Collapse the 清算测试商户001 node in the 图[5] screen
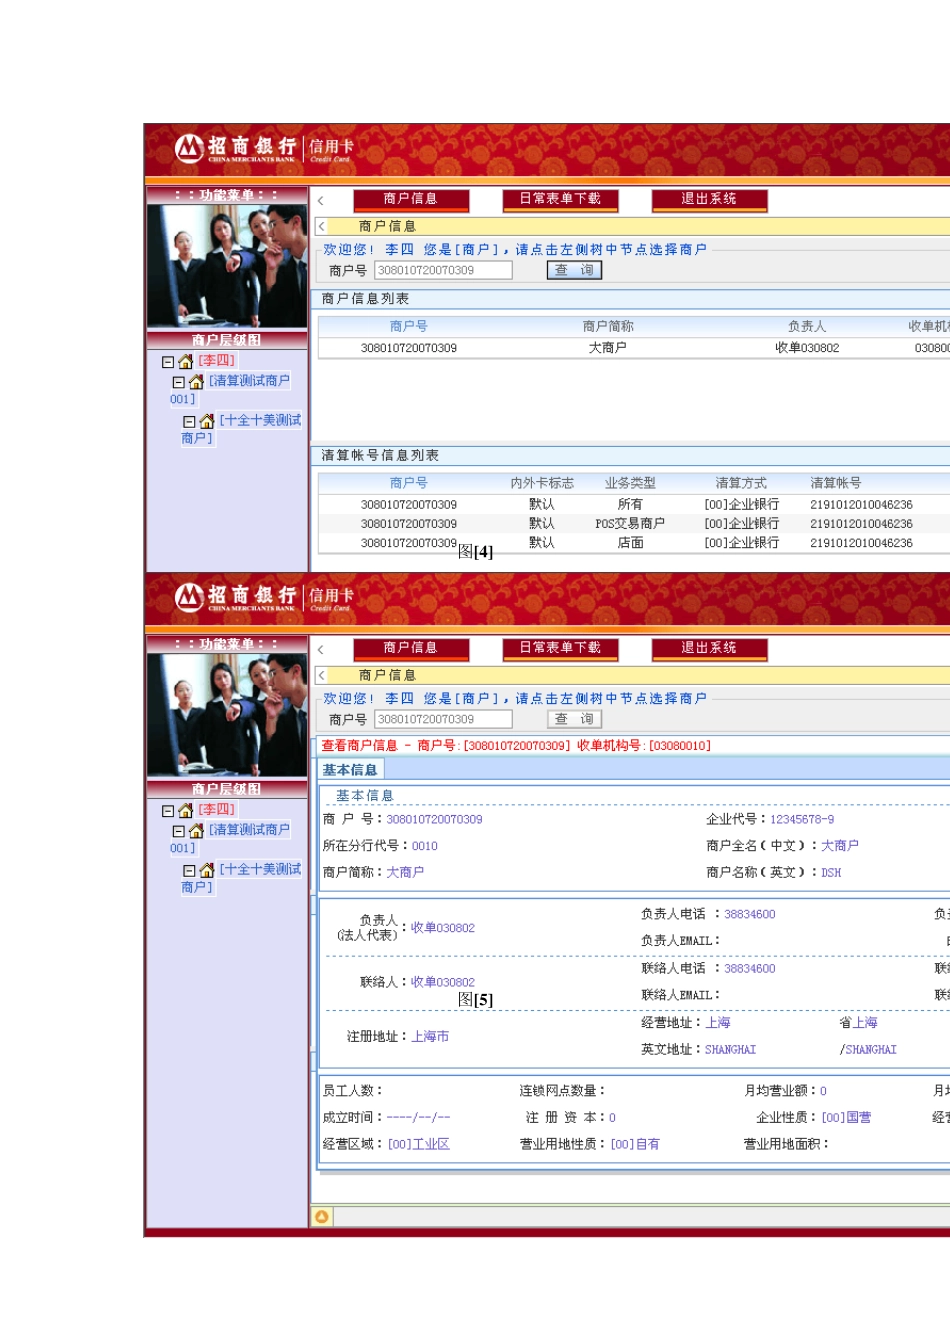 tap(179, 831)
